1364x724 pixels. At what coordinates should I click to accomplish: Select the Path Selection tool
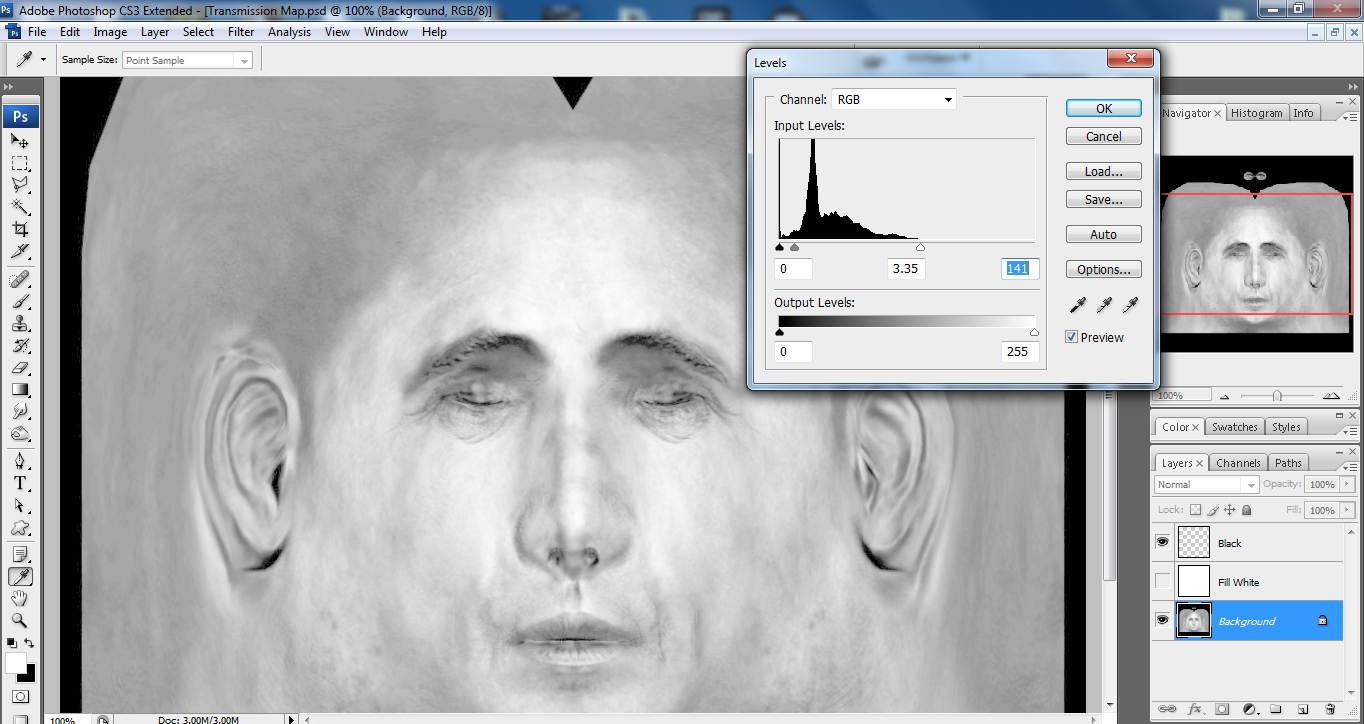(x=20, y=505)
